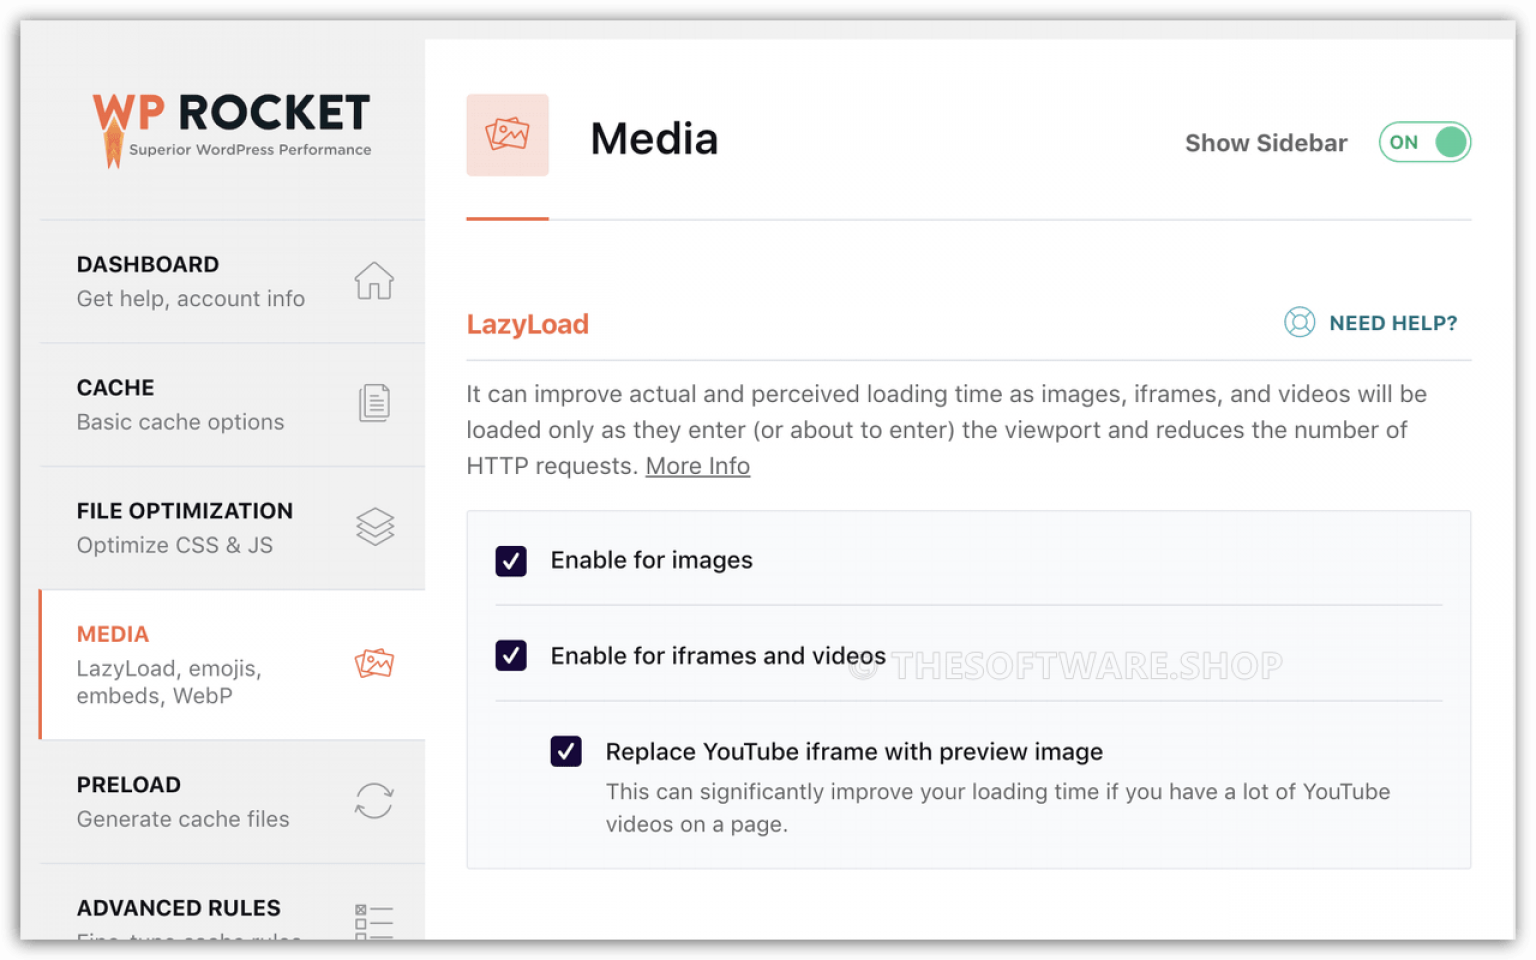The width and height of the screenshot is (1536, 960).
Task: Open the Dashboard menu item
Action: [232, 281]
